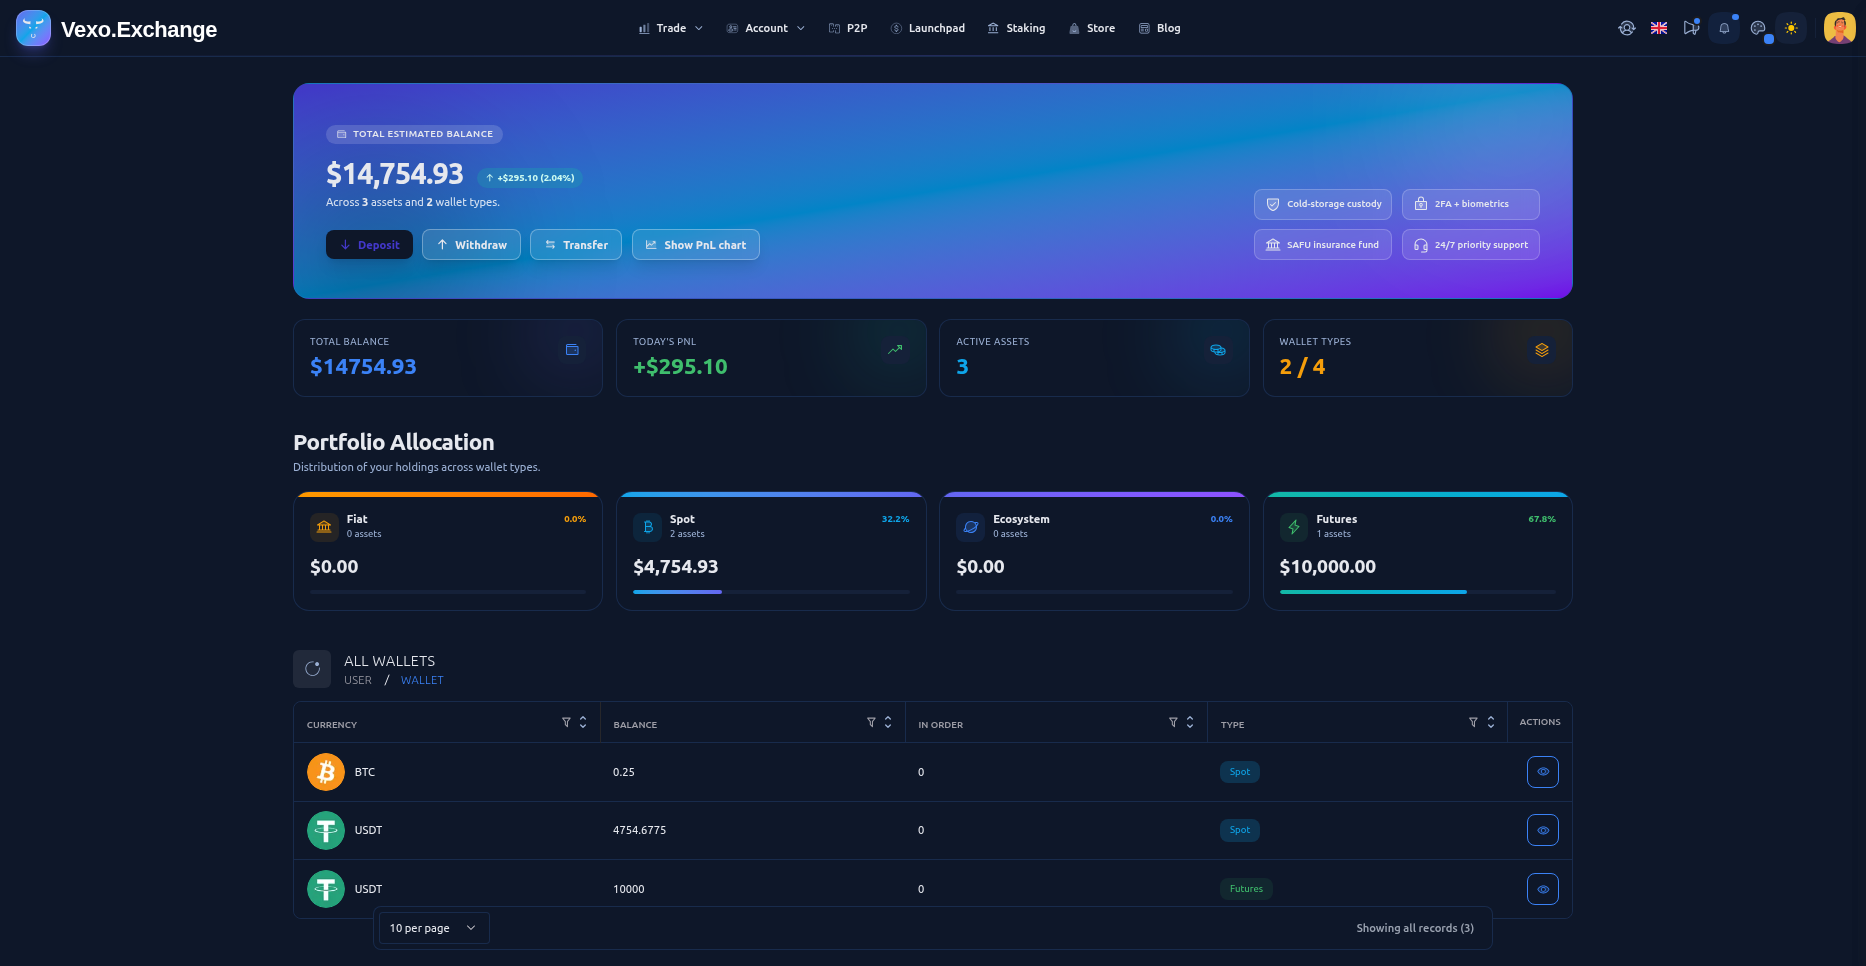Viewport: 1866px width, 966px height.
Task: Click SAFU insurance fund badge
Action: [1323, 245]
